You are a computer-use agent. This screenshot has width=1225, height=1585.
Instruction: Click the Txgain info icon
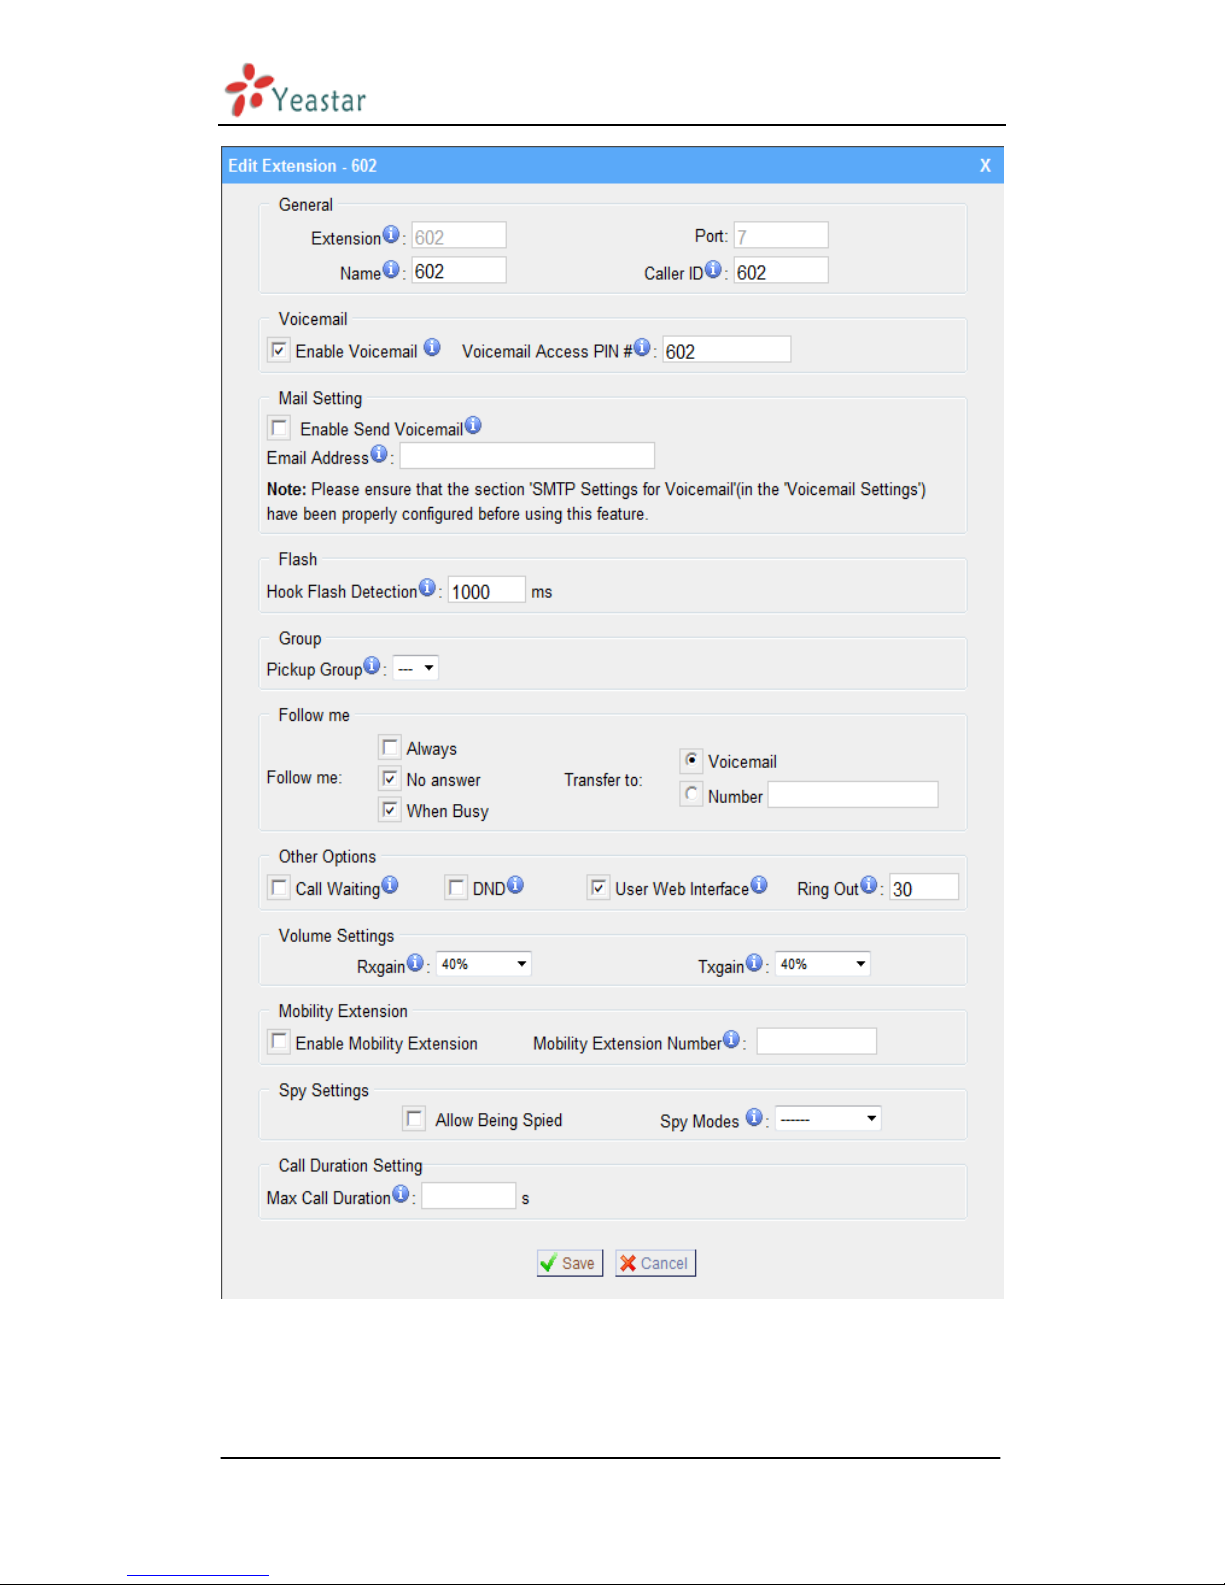coord(754,962)
